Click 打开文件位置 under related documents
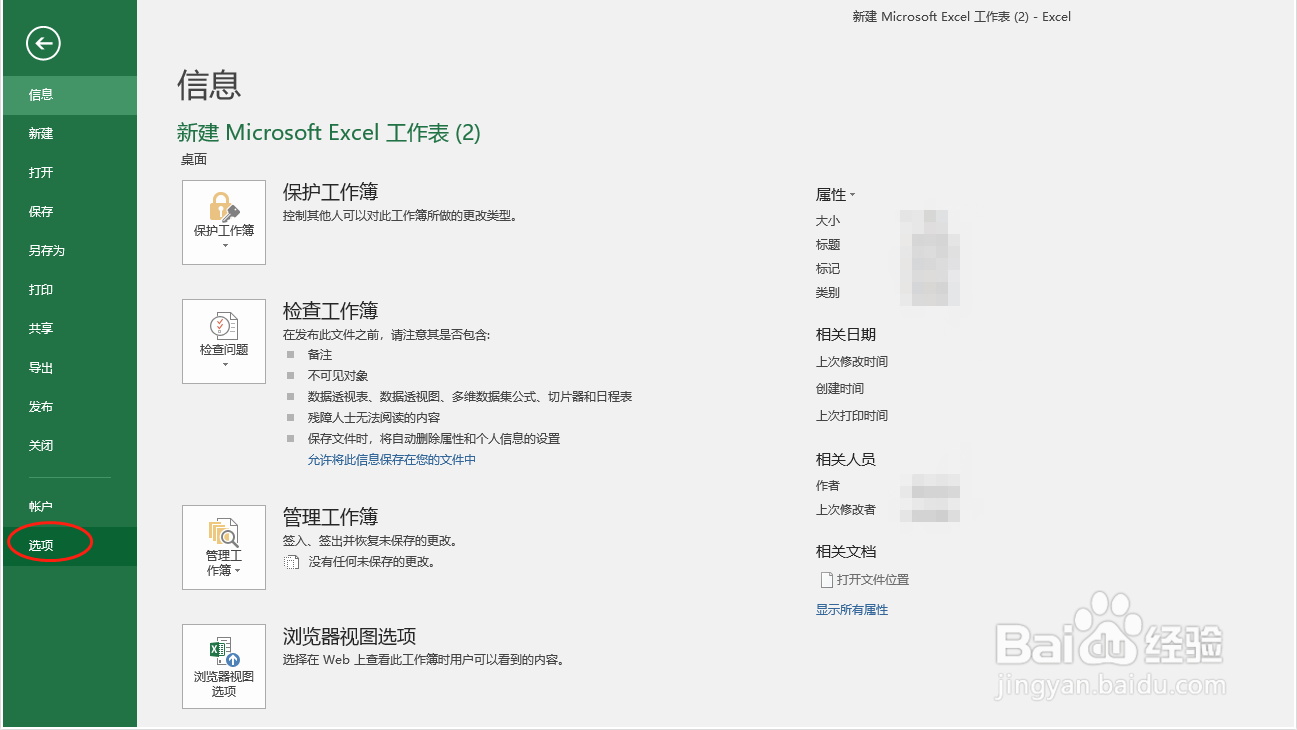 pyautogui.click(x=864, y=580)
